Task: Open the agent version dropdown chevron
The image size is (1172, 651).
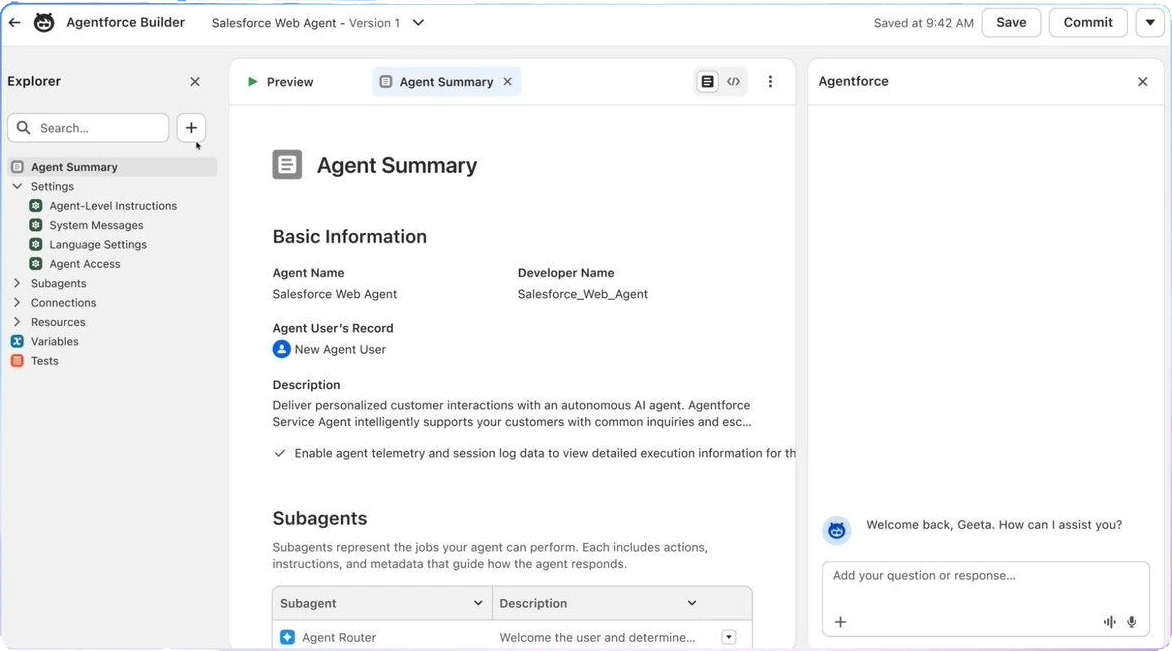Action: (x=419, y=22)
